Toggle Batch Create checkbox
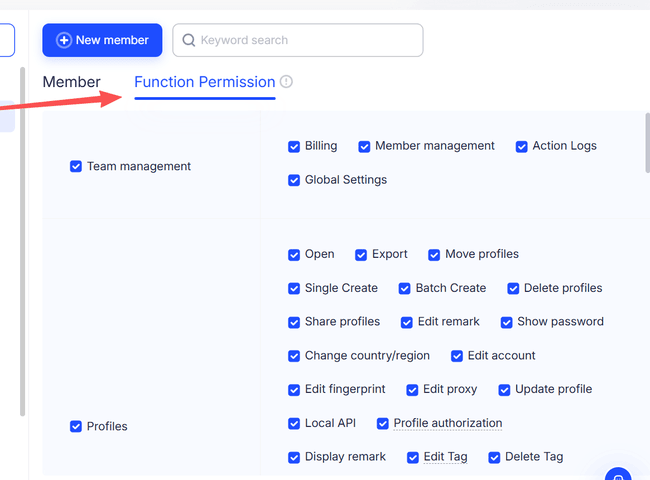The width and height of the screenshot is (650, 480). 405,288
